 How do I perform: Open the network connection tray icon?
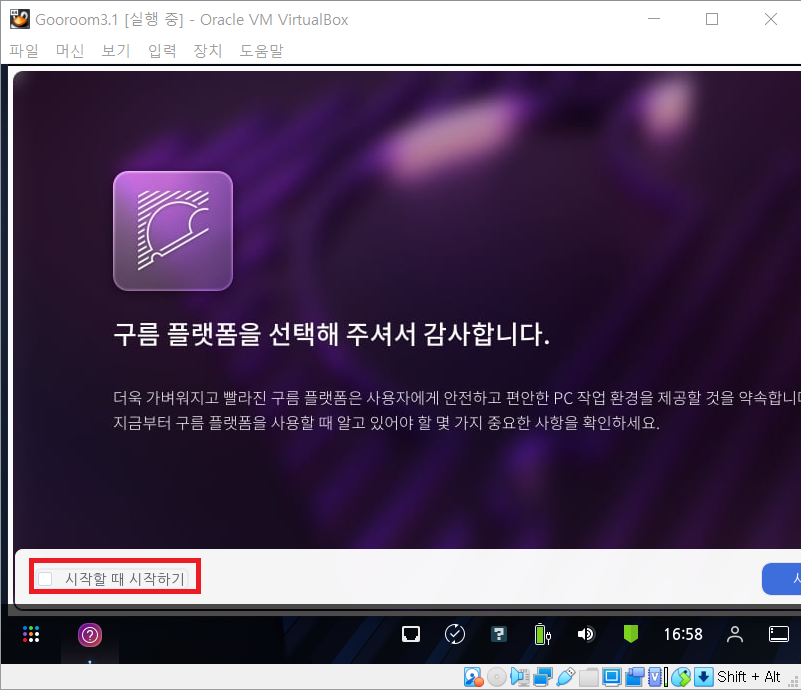click(411, 636)
